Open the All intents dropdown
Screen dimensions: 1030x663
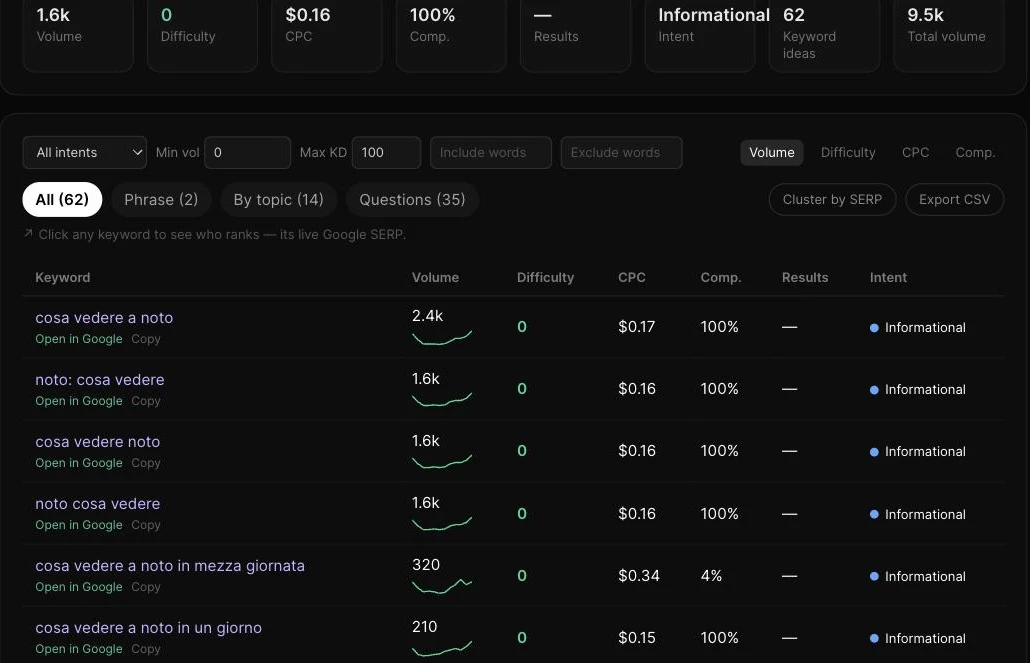click(x=84, y=152)
